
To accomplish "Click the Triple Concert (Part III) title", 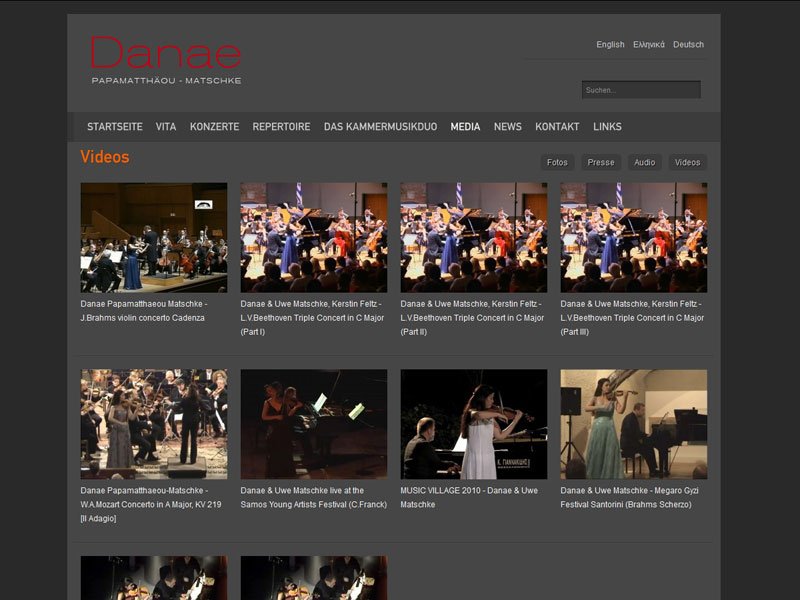I will pyautogui.click(x=632, y=317).
